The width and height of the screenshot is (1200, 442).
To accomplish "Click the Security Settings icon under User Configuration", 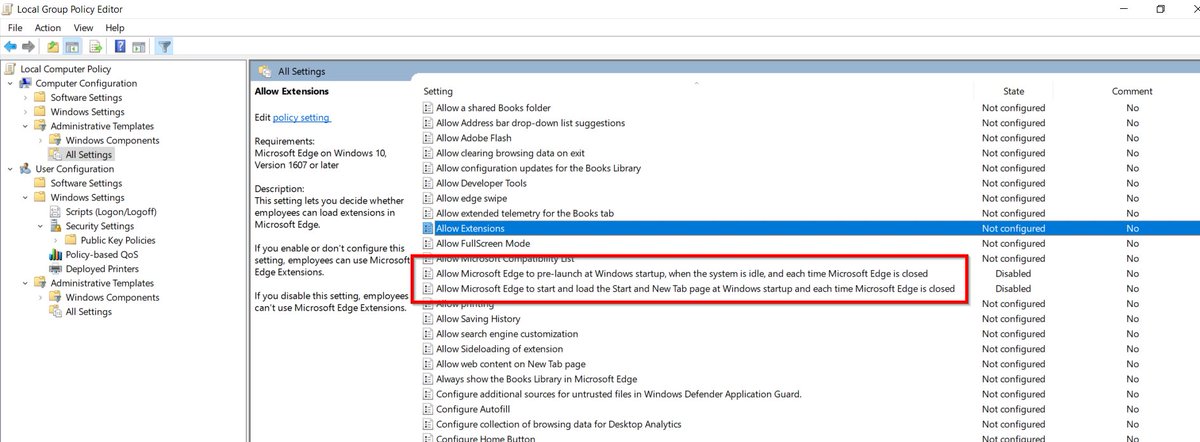I will (56, 226).
